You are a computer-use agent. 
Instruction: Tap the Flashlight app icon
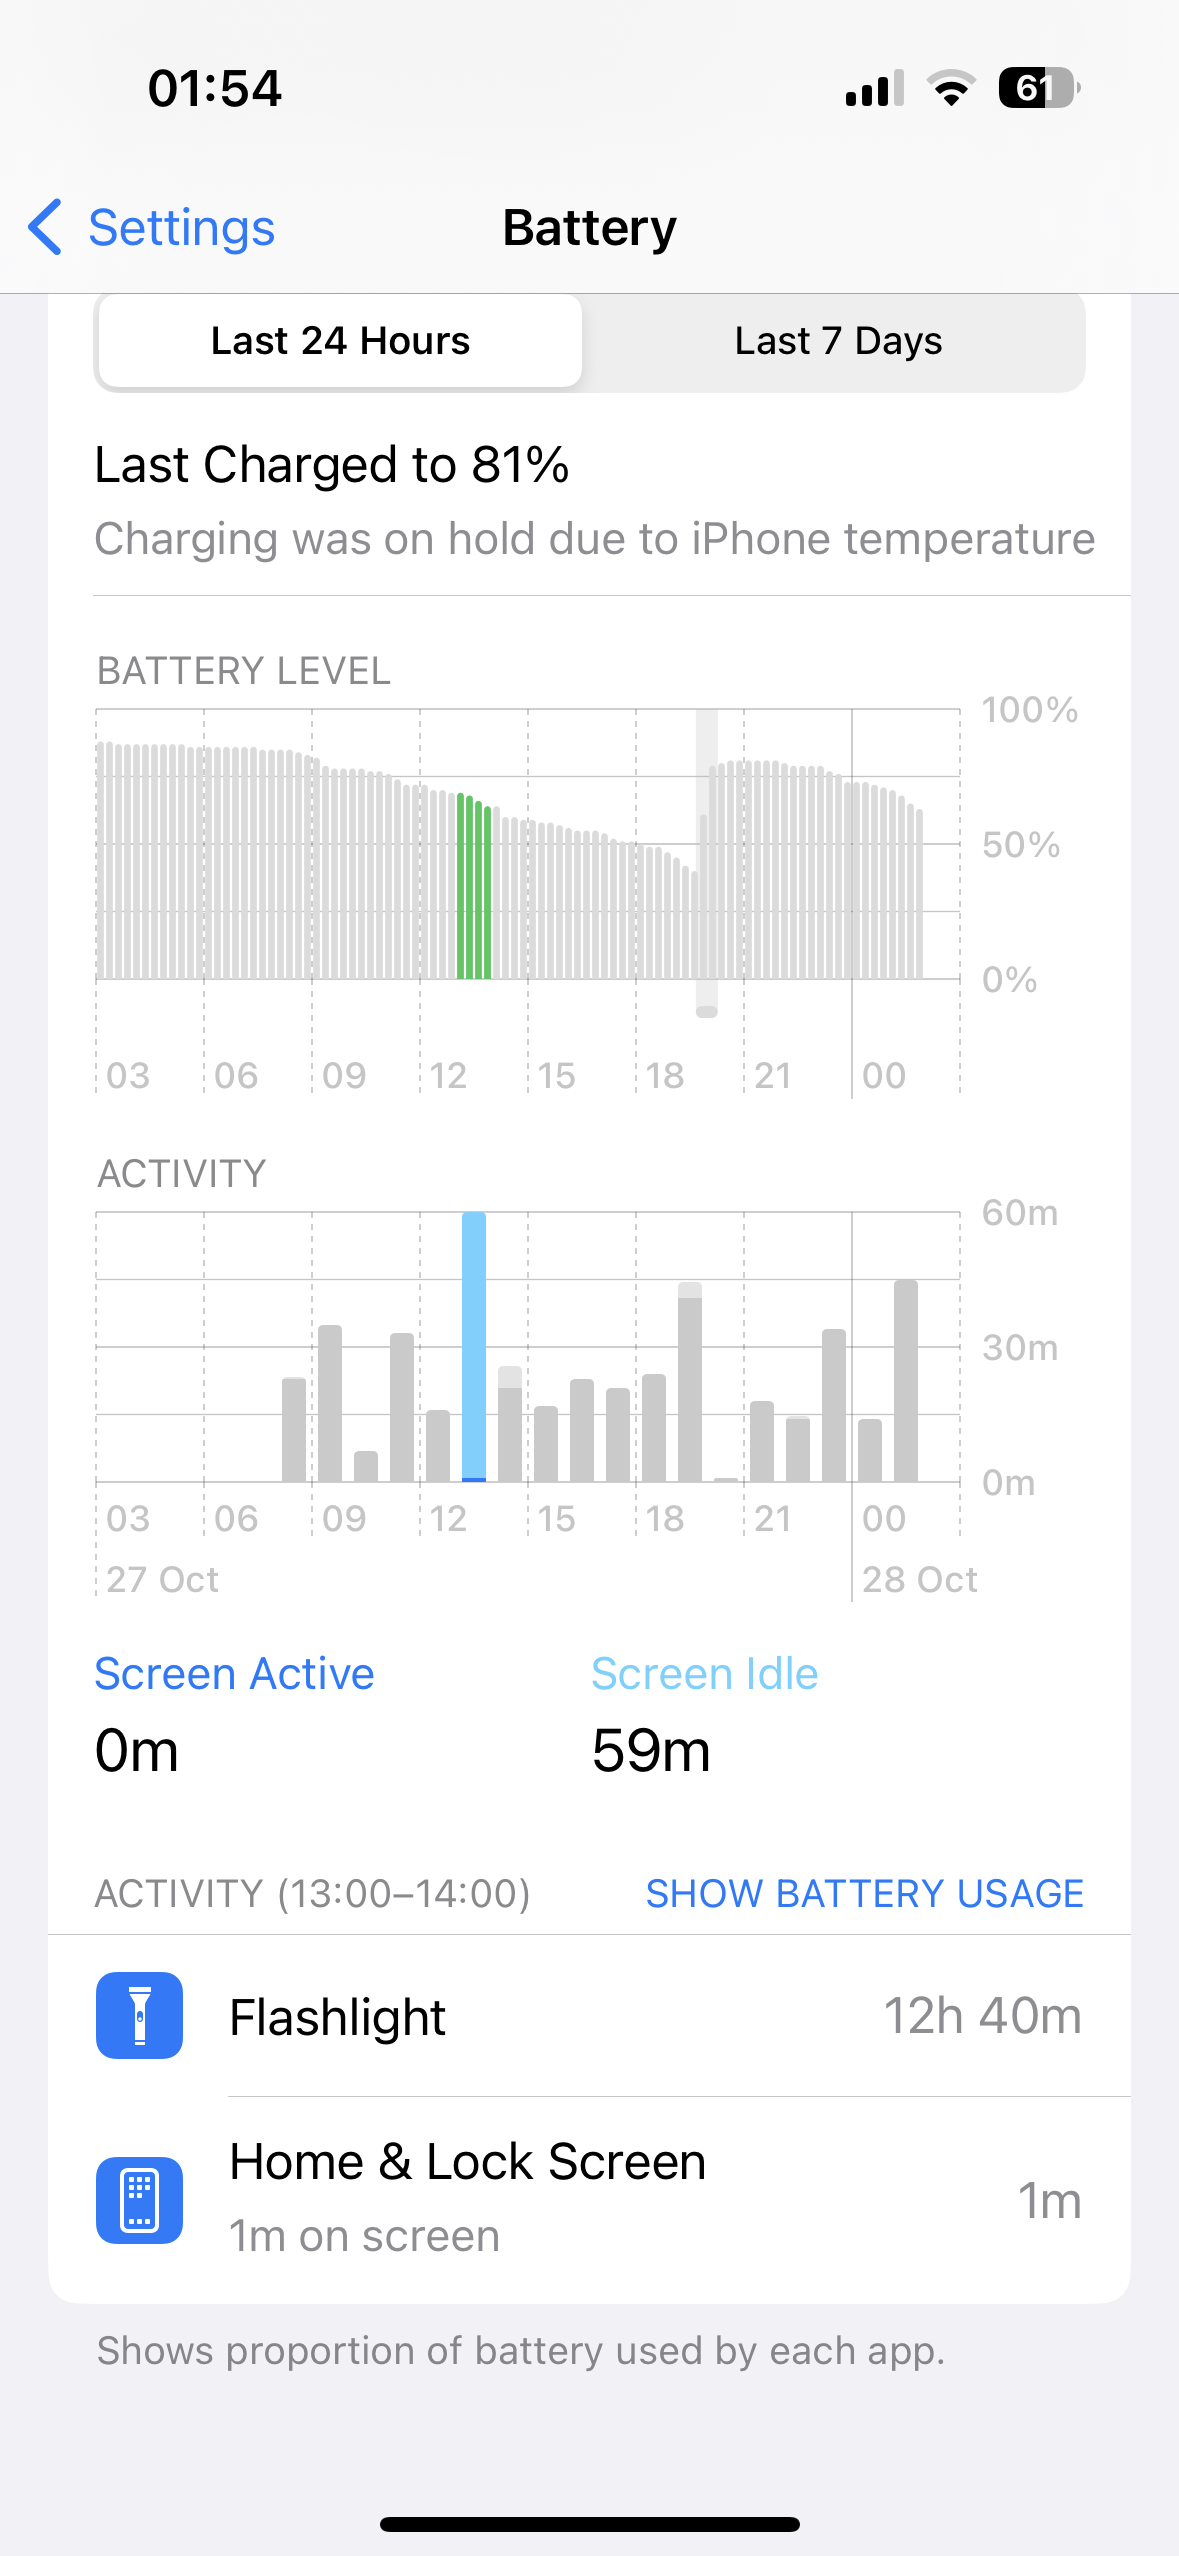tap(139, 2015)
